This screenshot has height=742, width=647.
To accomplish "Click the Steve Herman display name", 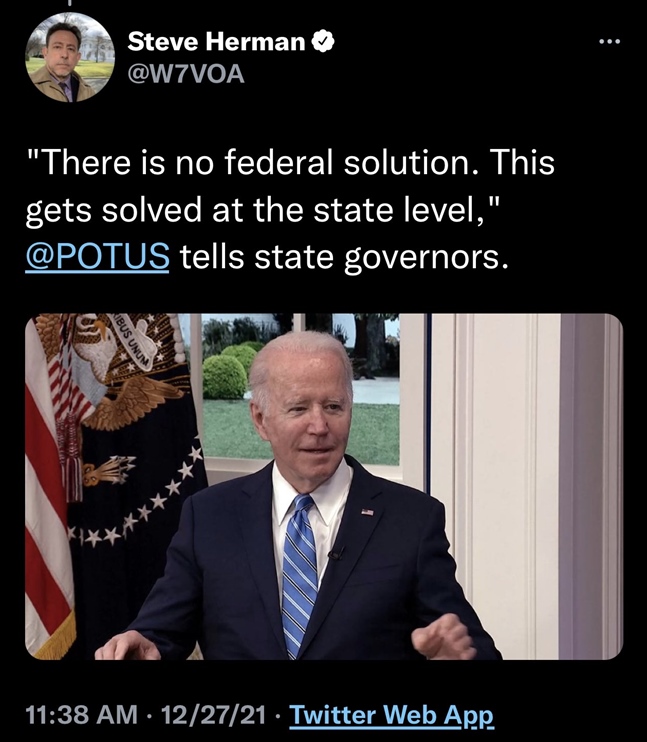I will point(216,42).
